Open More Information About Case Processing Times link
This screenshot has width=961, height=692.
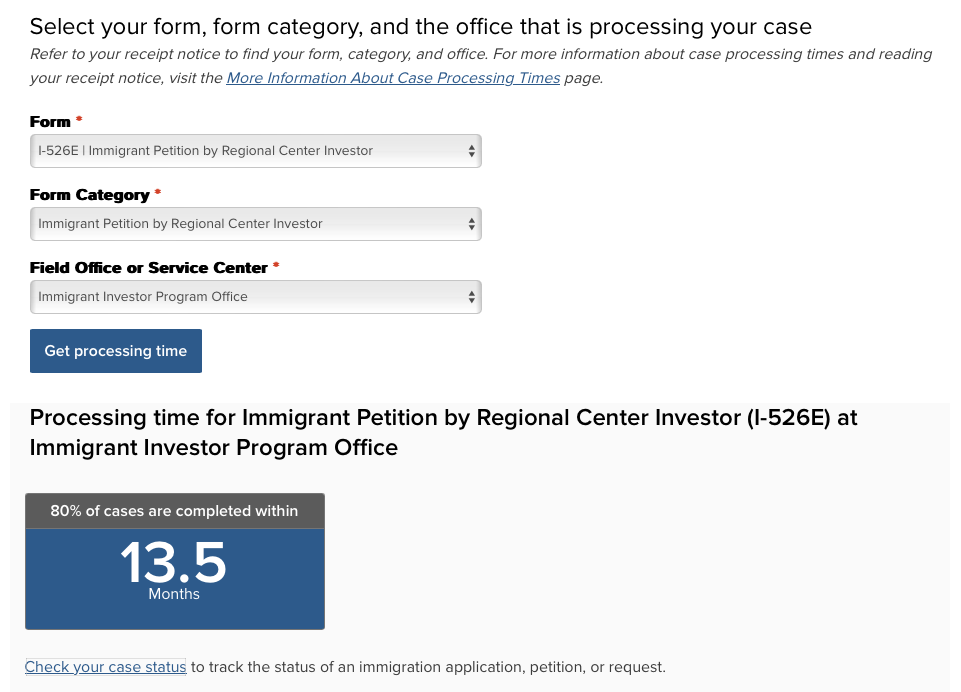click(x=393, y=78)
